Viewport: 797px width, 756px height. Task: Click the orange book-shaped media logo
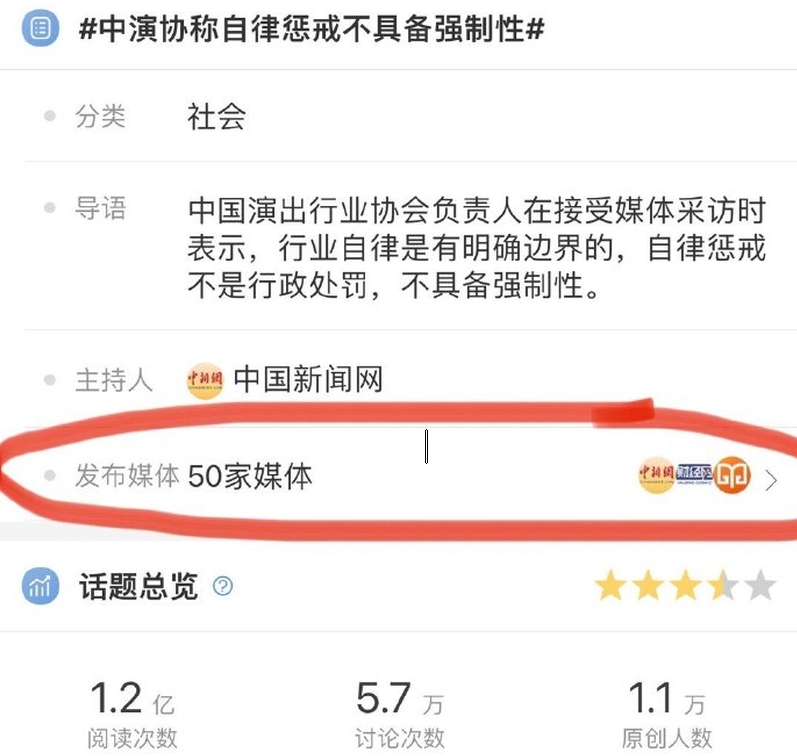click(x=732, y=475)
